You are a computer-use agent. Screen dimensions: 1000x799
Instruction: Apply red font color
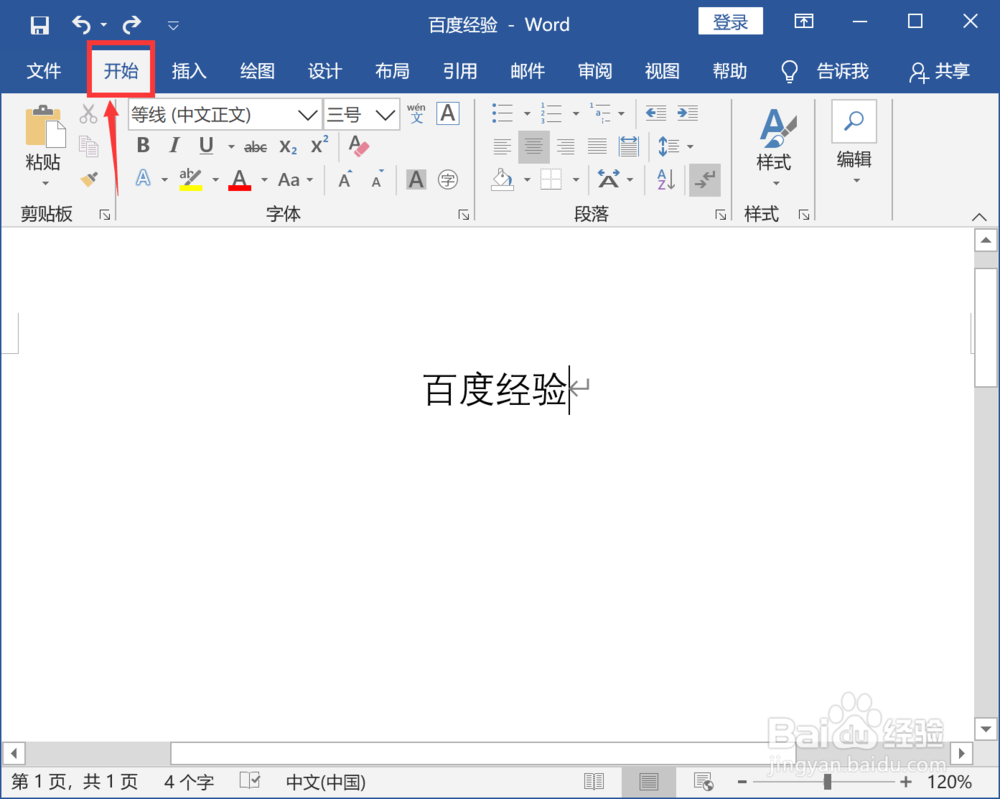(x=240, y=179)
